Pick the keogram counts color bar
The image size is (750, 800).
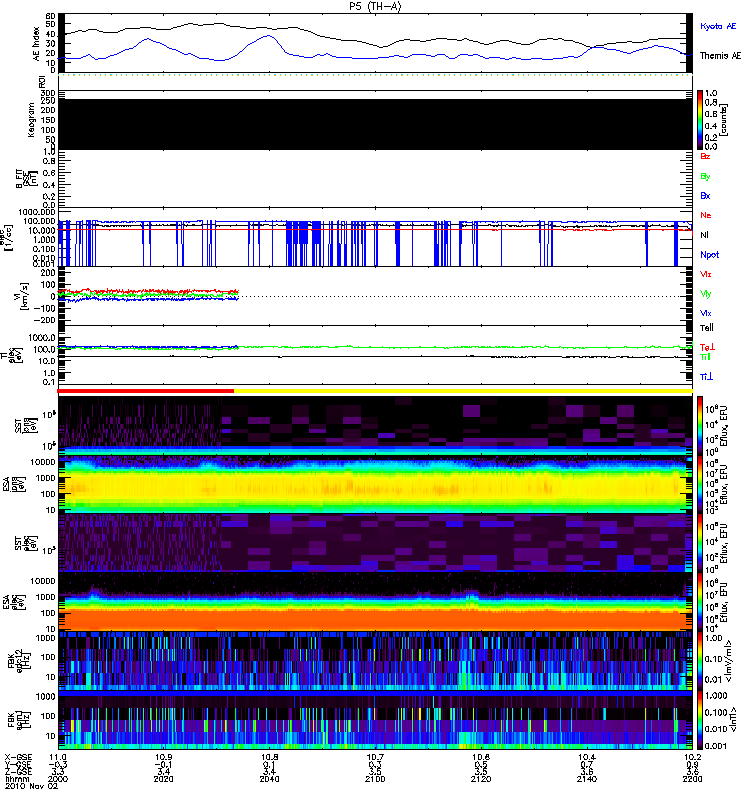700,120
